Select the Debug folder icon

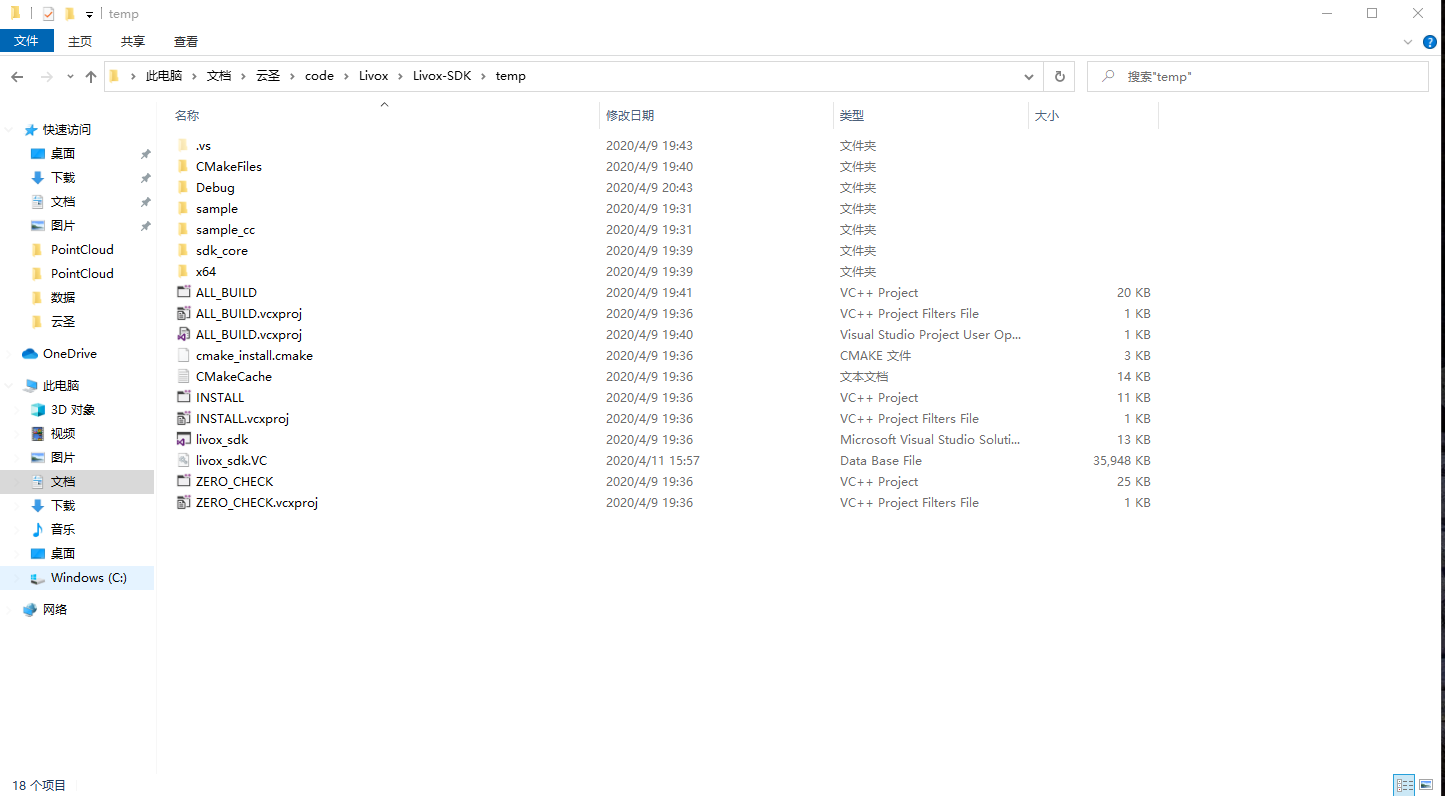point(183,187)
